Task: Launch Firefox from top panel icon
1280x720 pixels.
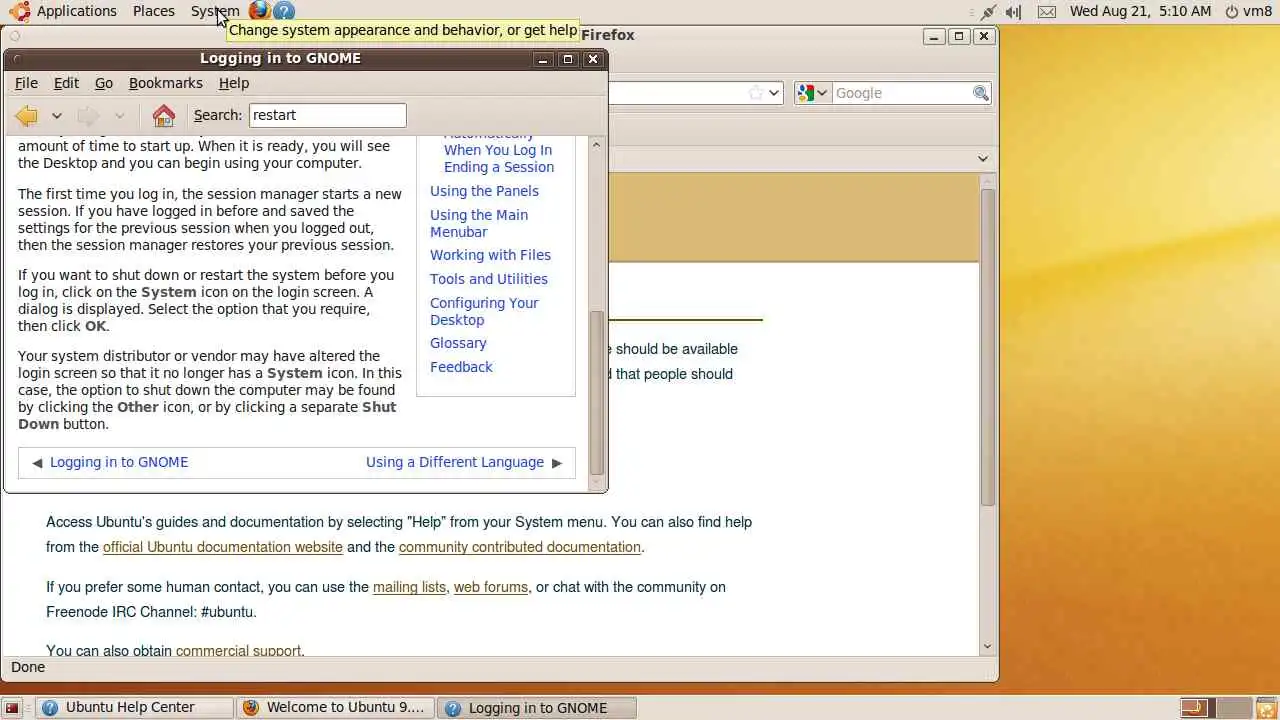Action: (260, 11)
